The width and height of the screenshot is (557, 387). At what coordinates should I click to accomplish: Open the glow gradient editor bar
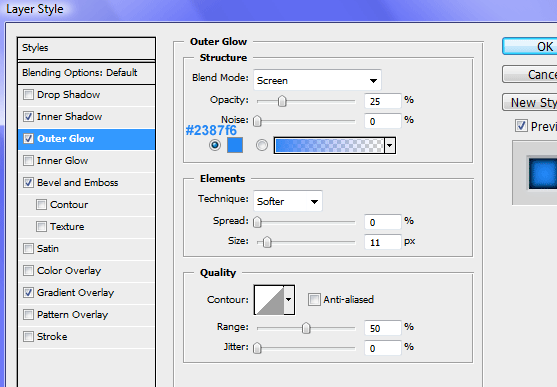[x=329, y=145]
